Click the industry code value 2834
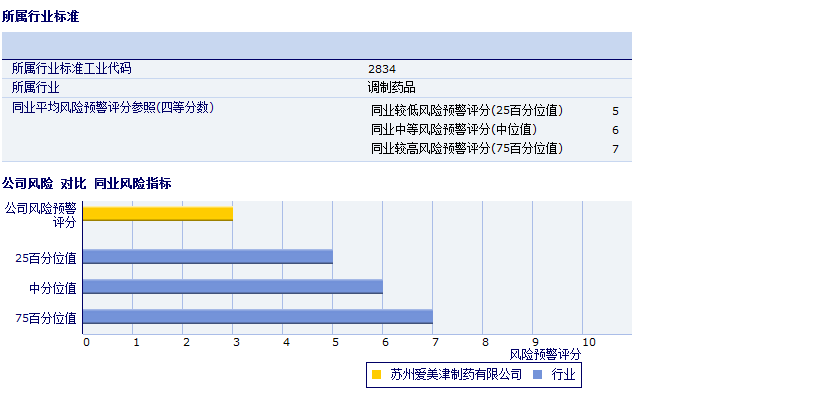Screen dimensions: 816x394 tap(382, 69)
